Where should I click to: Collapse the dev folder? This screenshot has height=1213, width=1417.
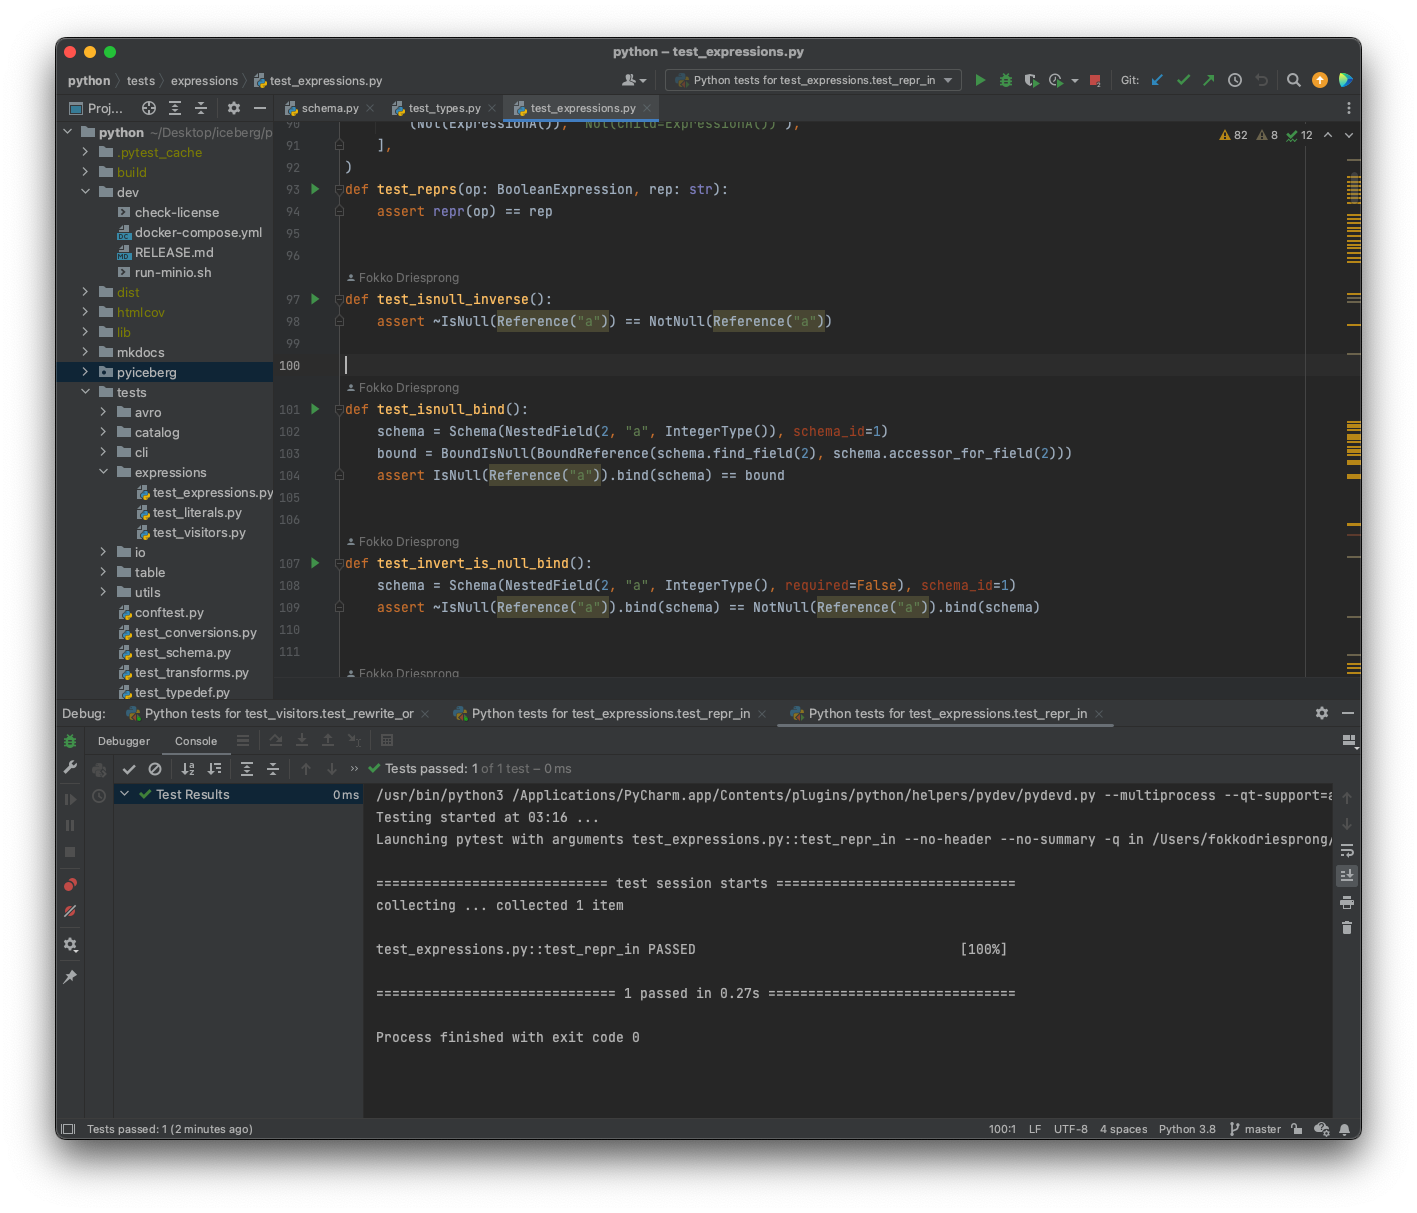point(86,192)
